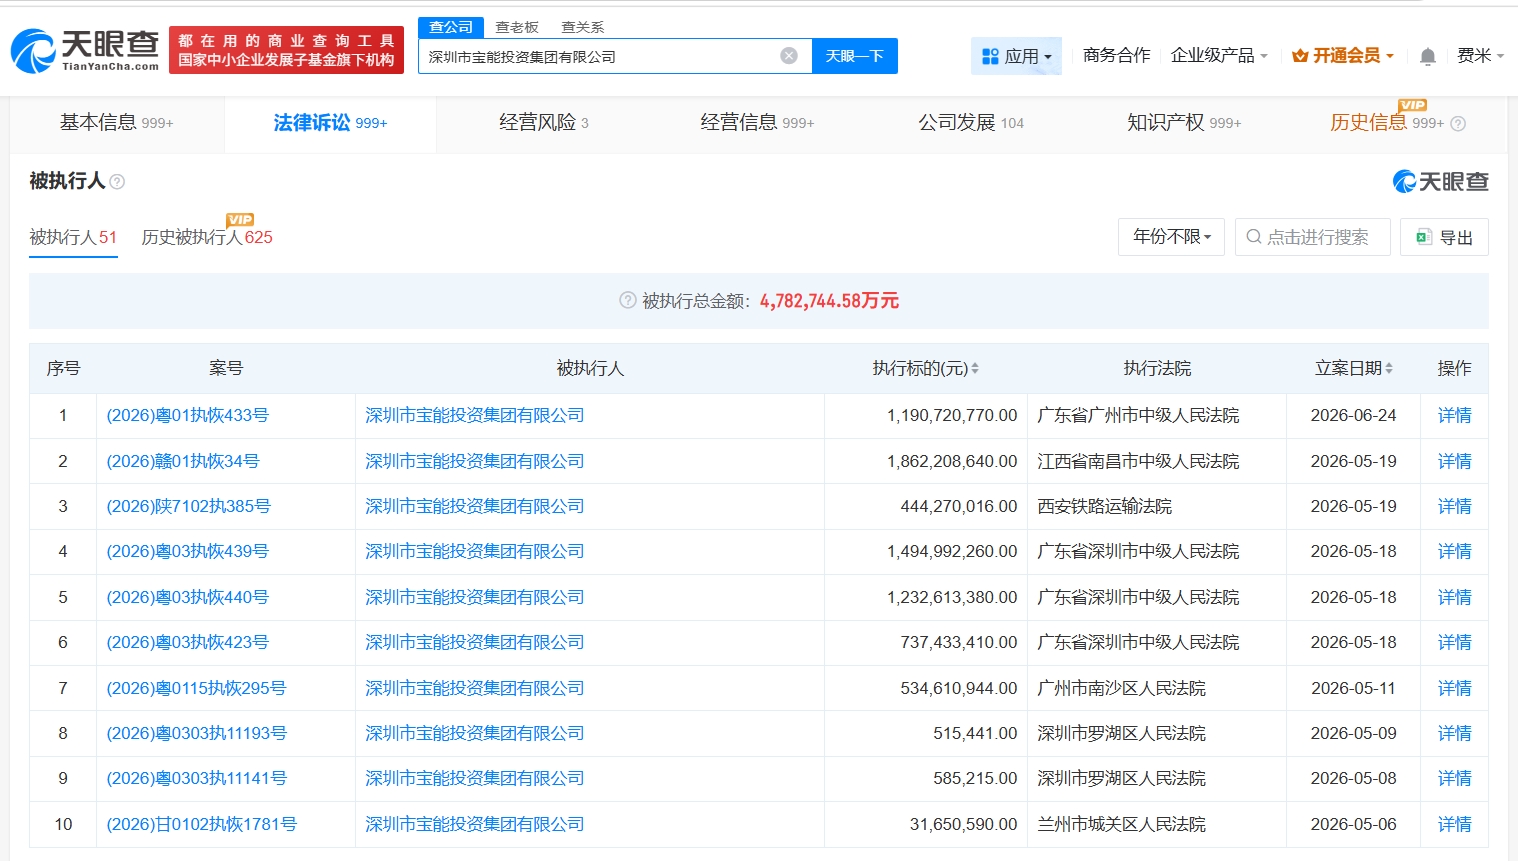The width and height of the screenshot is (1518, 861).
Task: Open the user account menu 贾米
Action: point(1481,56)
